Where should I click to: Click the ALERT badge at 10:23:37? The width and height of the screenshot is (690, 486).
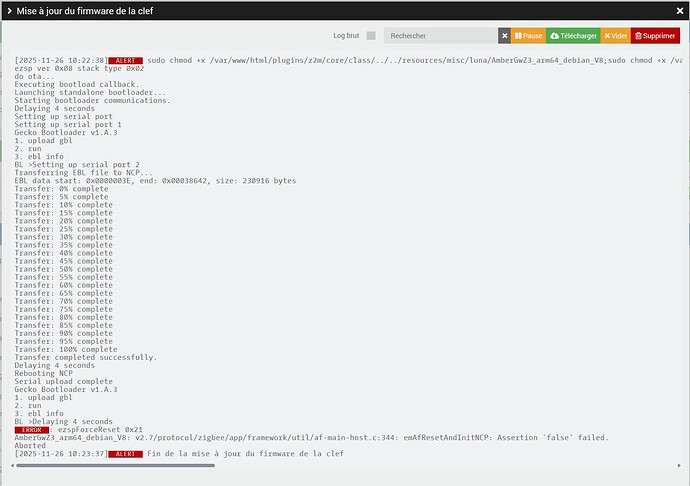pos(125,454)
